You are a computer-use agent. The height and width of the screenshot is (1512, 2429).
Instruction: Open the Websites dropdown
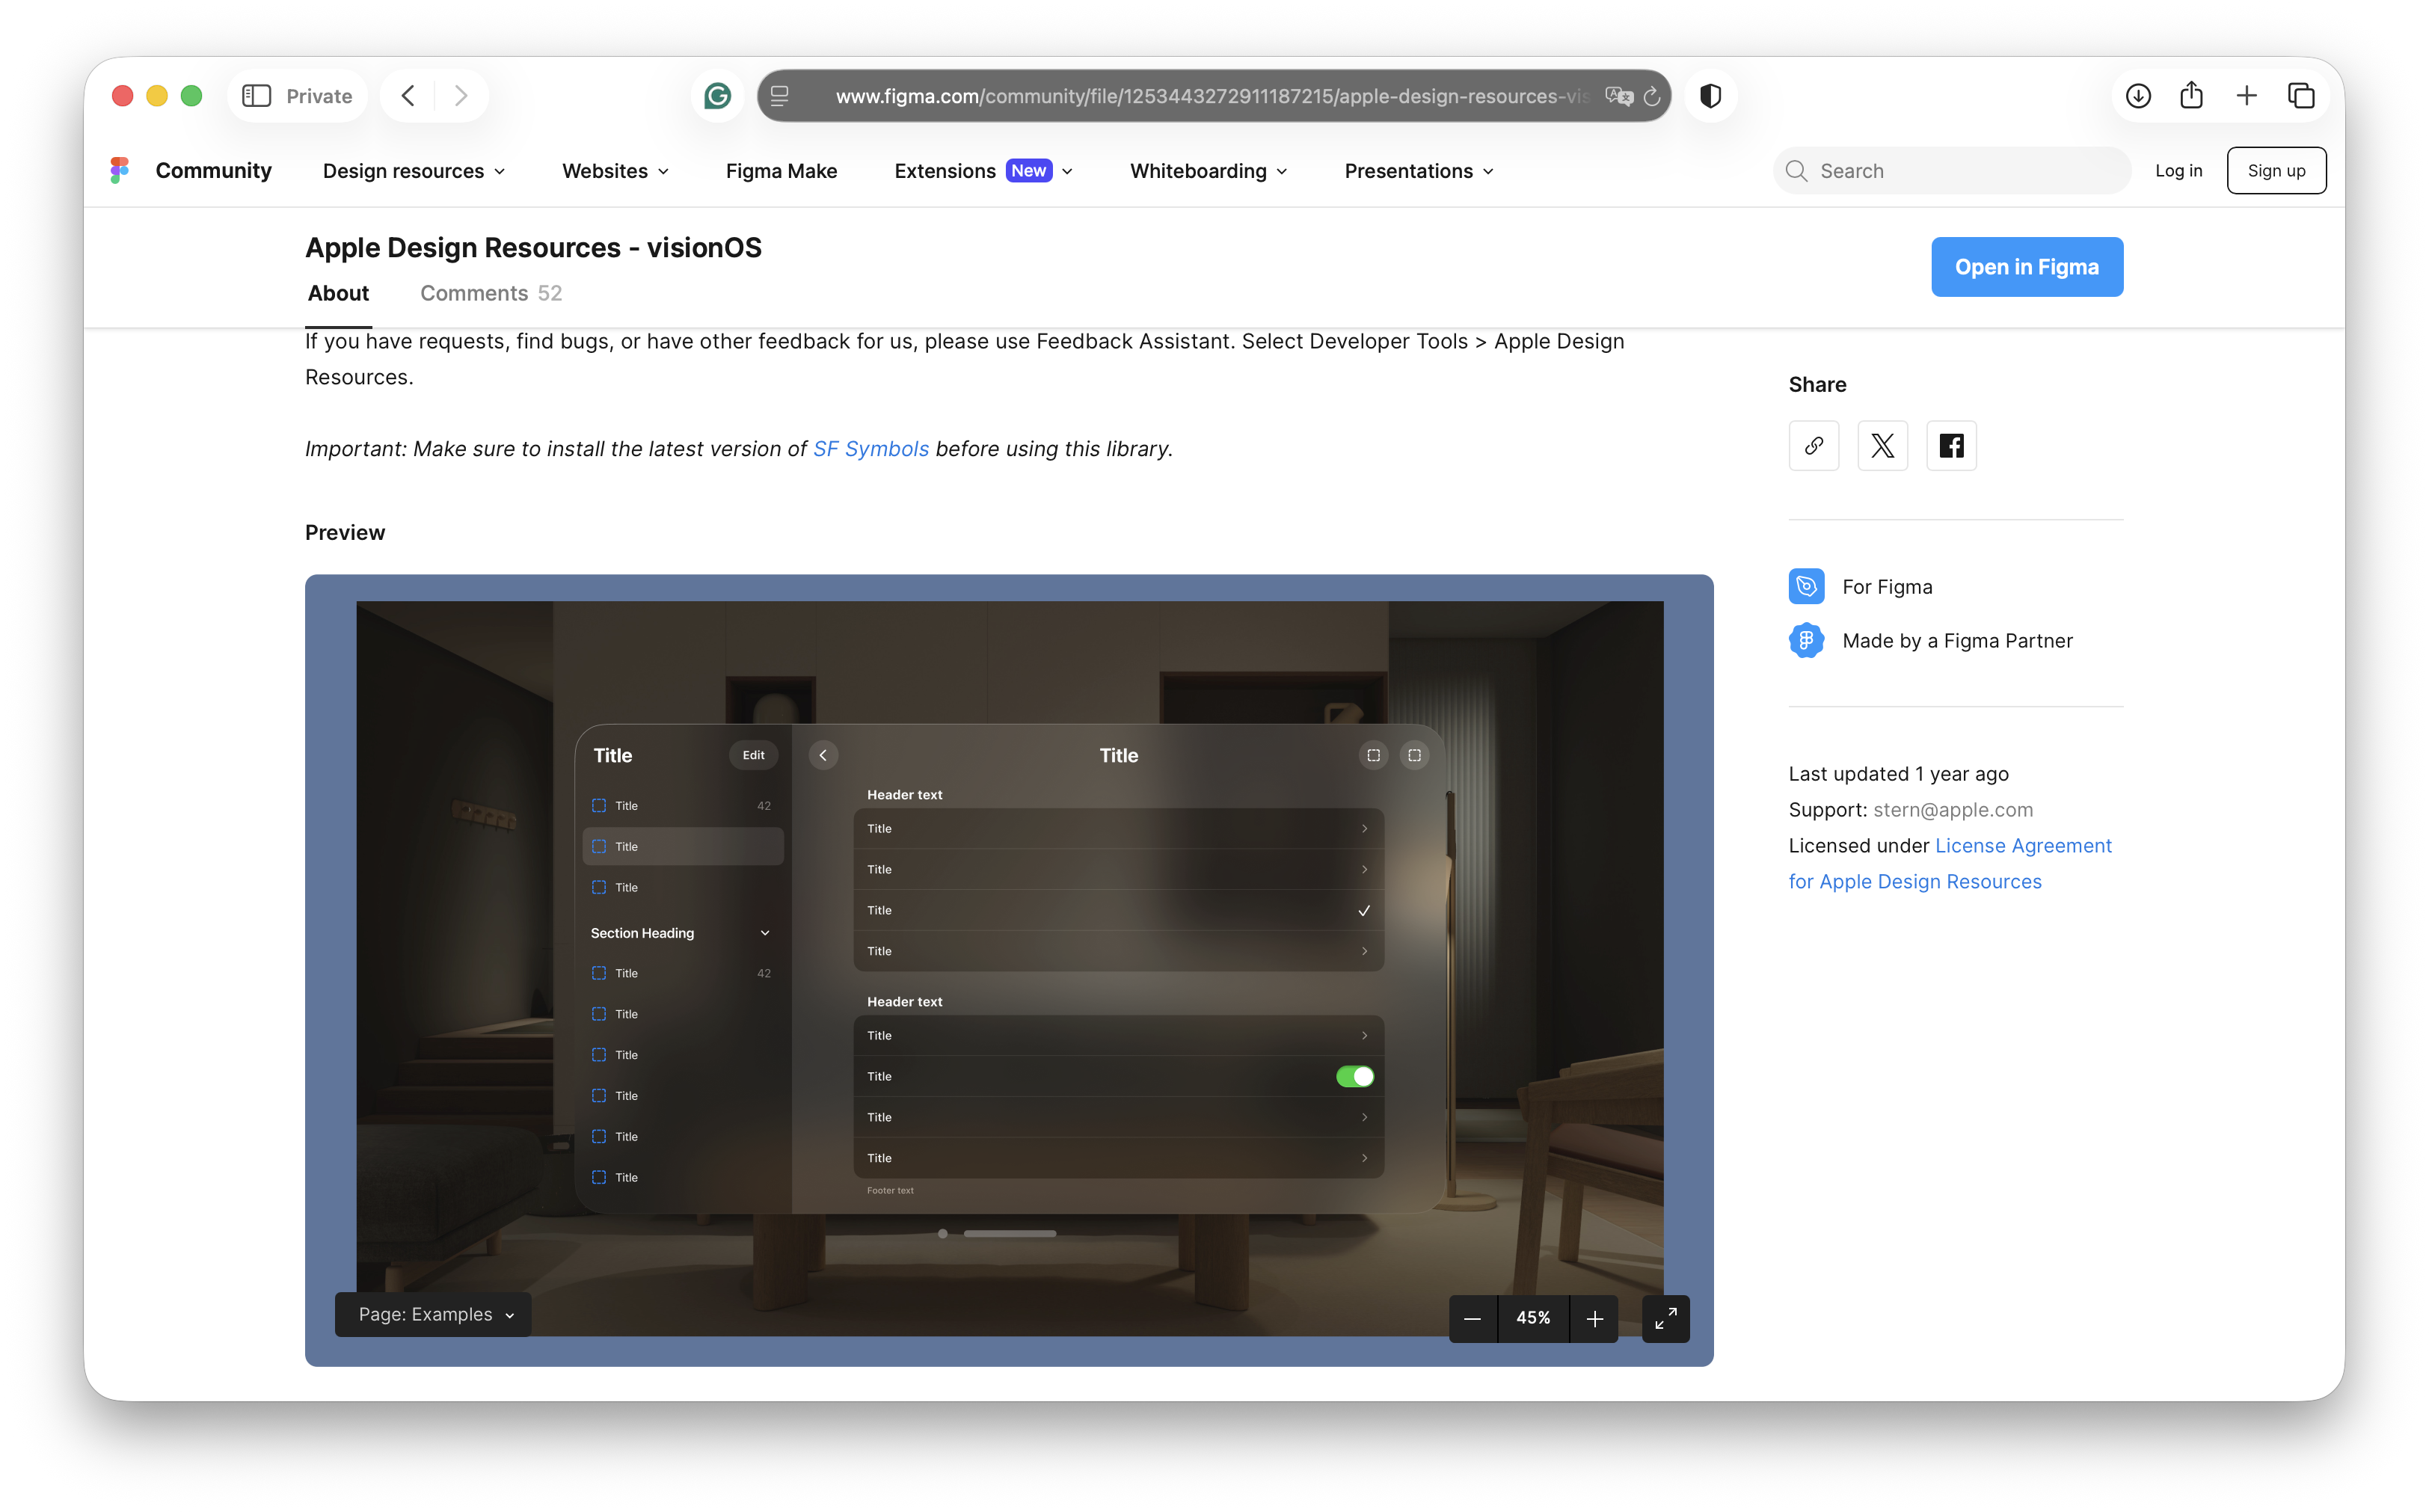(x=616, y=171)
